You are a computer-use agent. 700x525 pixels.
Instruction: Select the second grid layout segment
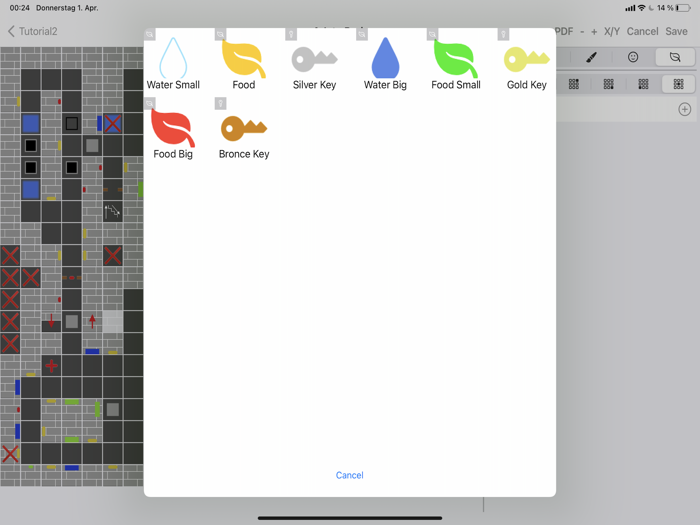(x=608, y=84)
